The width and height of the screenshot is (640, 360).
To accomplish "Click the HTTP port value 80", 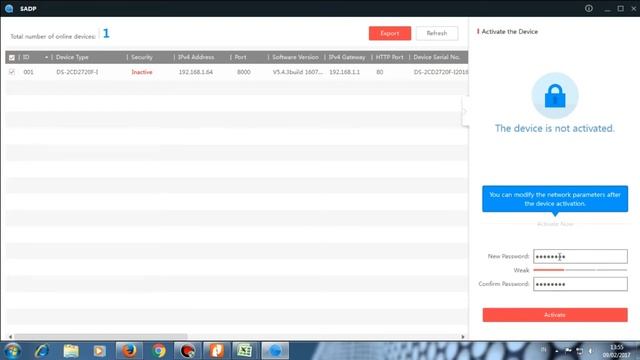I will click(x=380, y=72).
